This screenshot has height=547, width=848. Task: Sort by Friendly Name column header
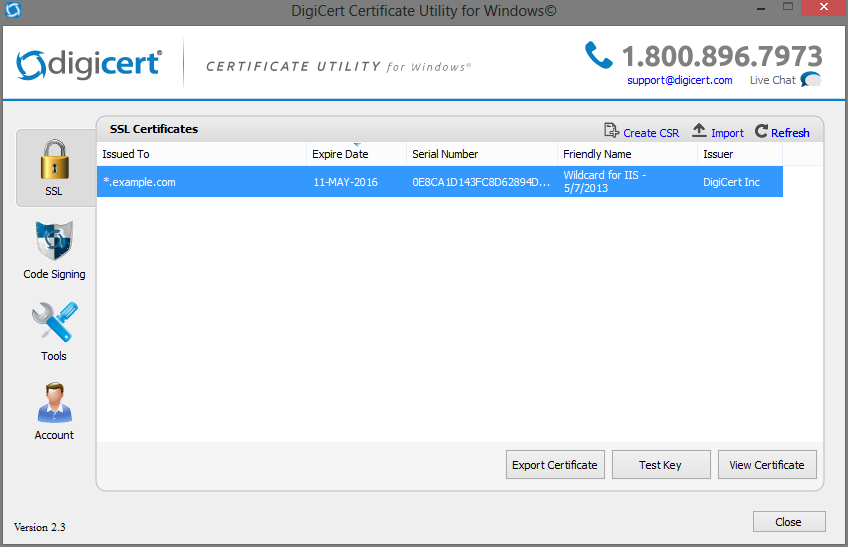[627, 154]
